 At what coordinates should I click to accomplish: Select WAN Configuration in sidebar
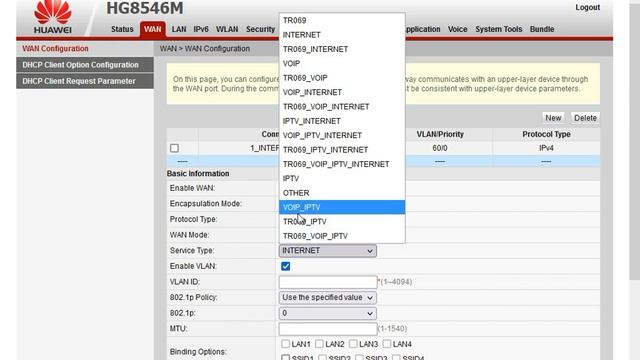(85, 49)
